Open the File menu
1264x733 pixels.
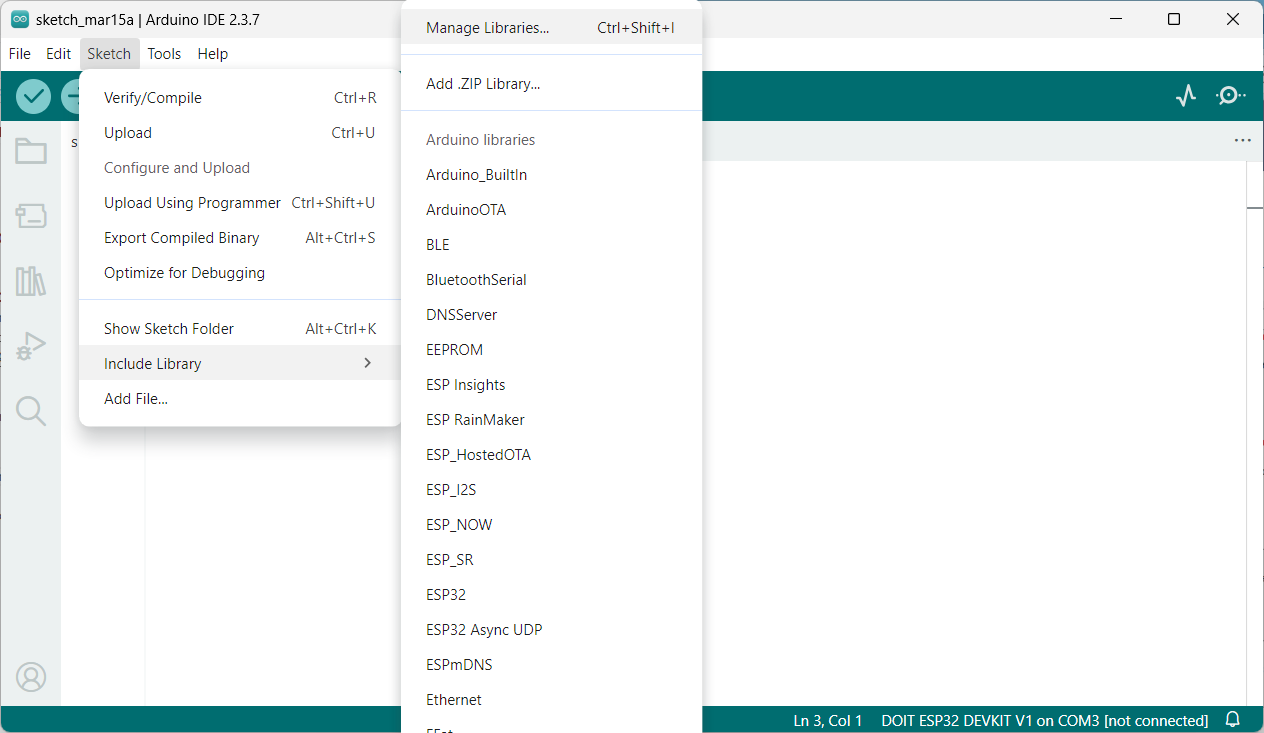point(20,54)
